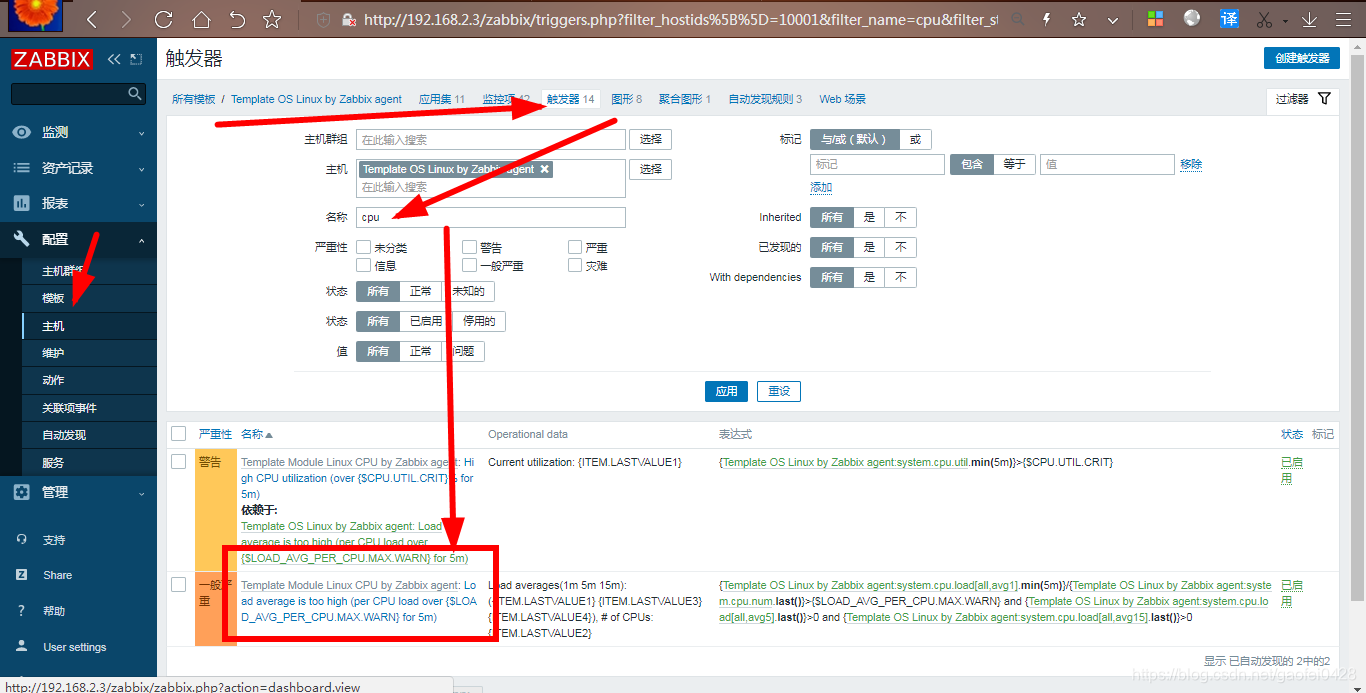1366x693 pixels.
Task: Click the lightning bolt icon in the address bar
Action: tap(1047, 19)
